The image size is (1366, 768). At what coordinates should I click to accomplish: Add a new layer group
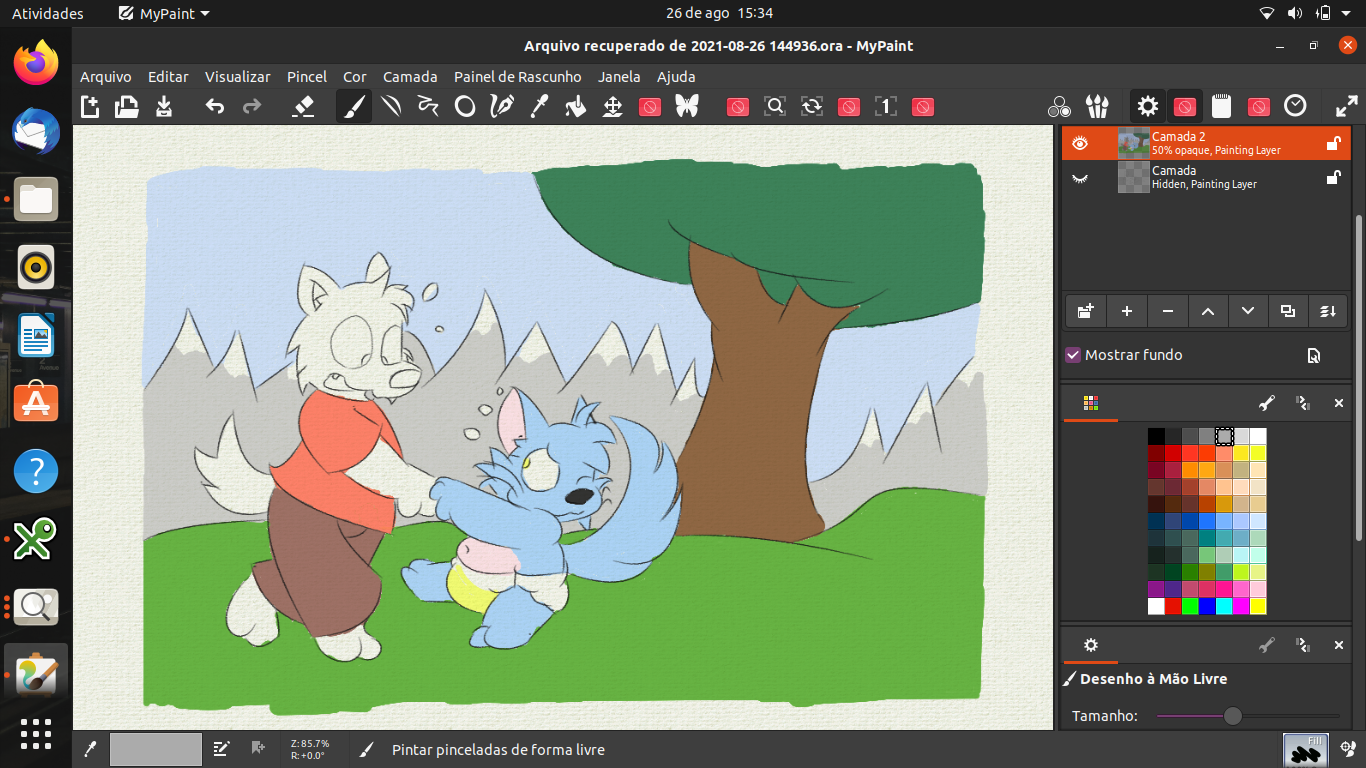tap(1086, 311)
